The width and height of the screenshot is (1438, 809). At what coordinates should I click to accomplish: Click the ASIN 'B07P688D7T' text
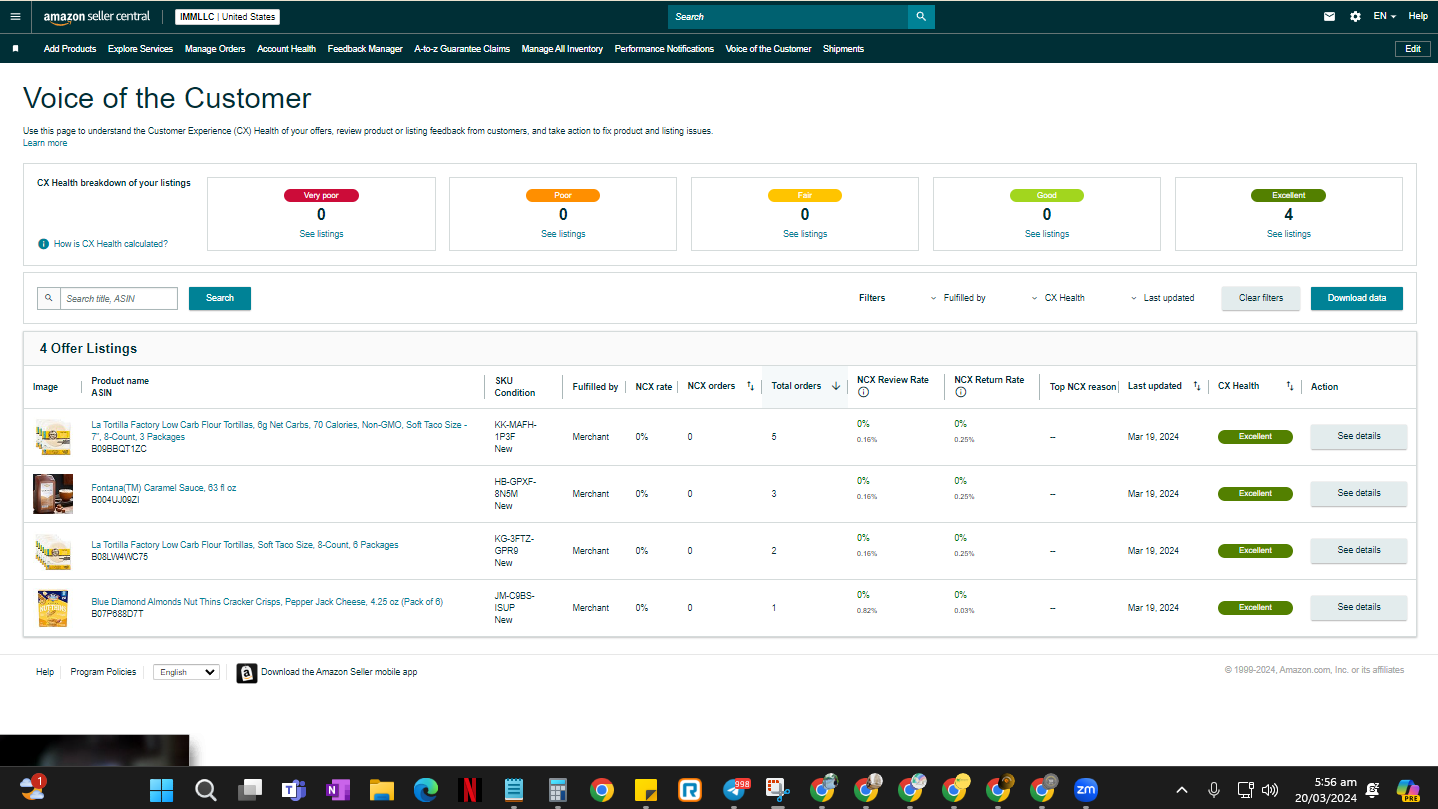click(117, 614)
